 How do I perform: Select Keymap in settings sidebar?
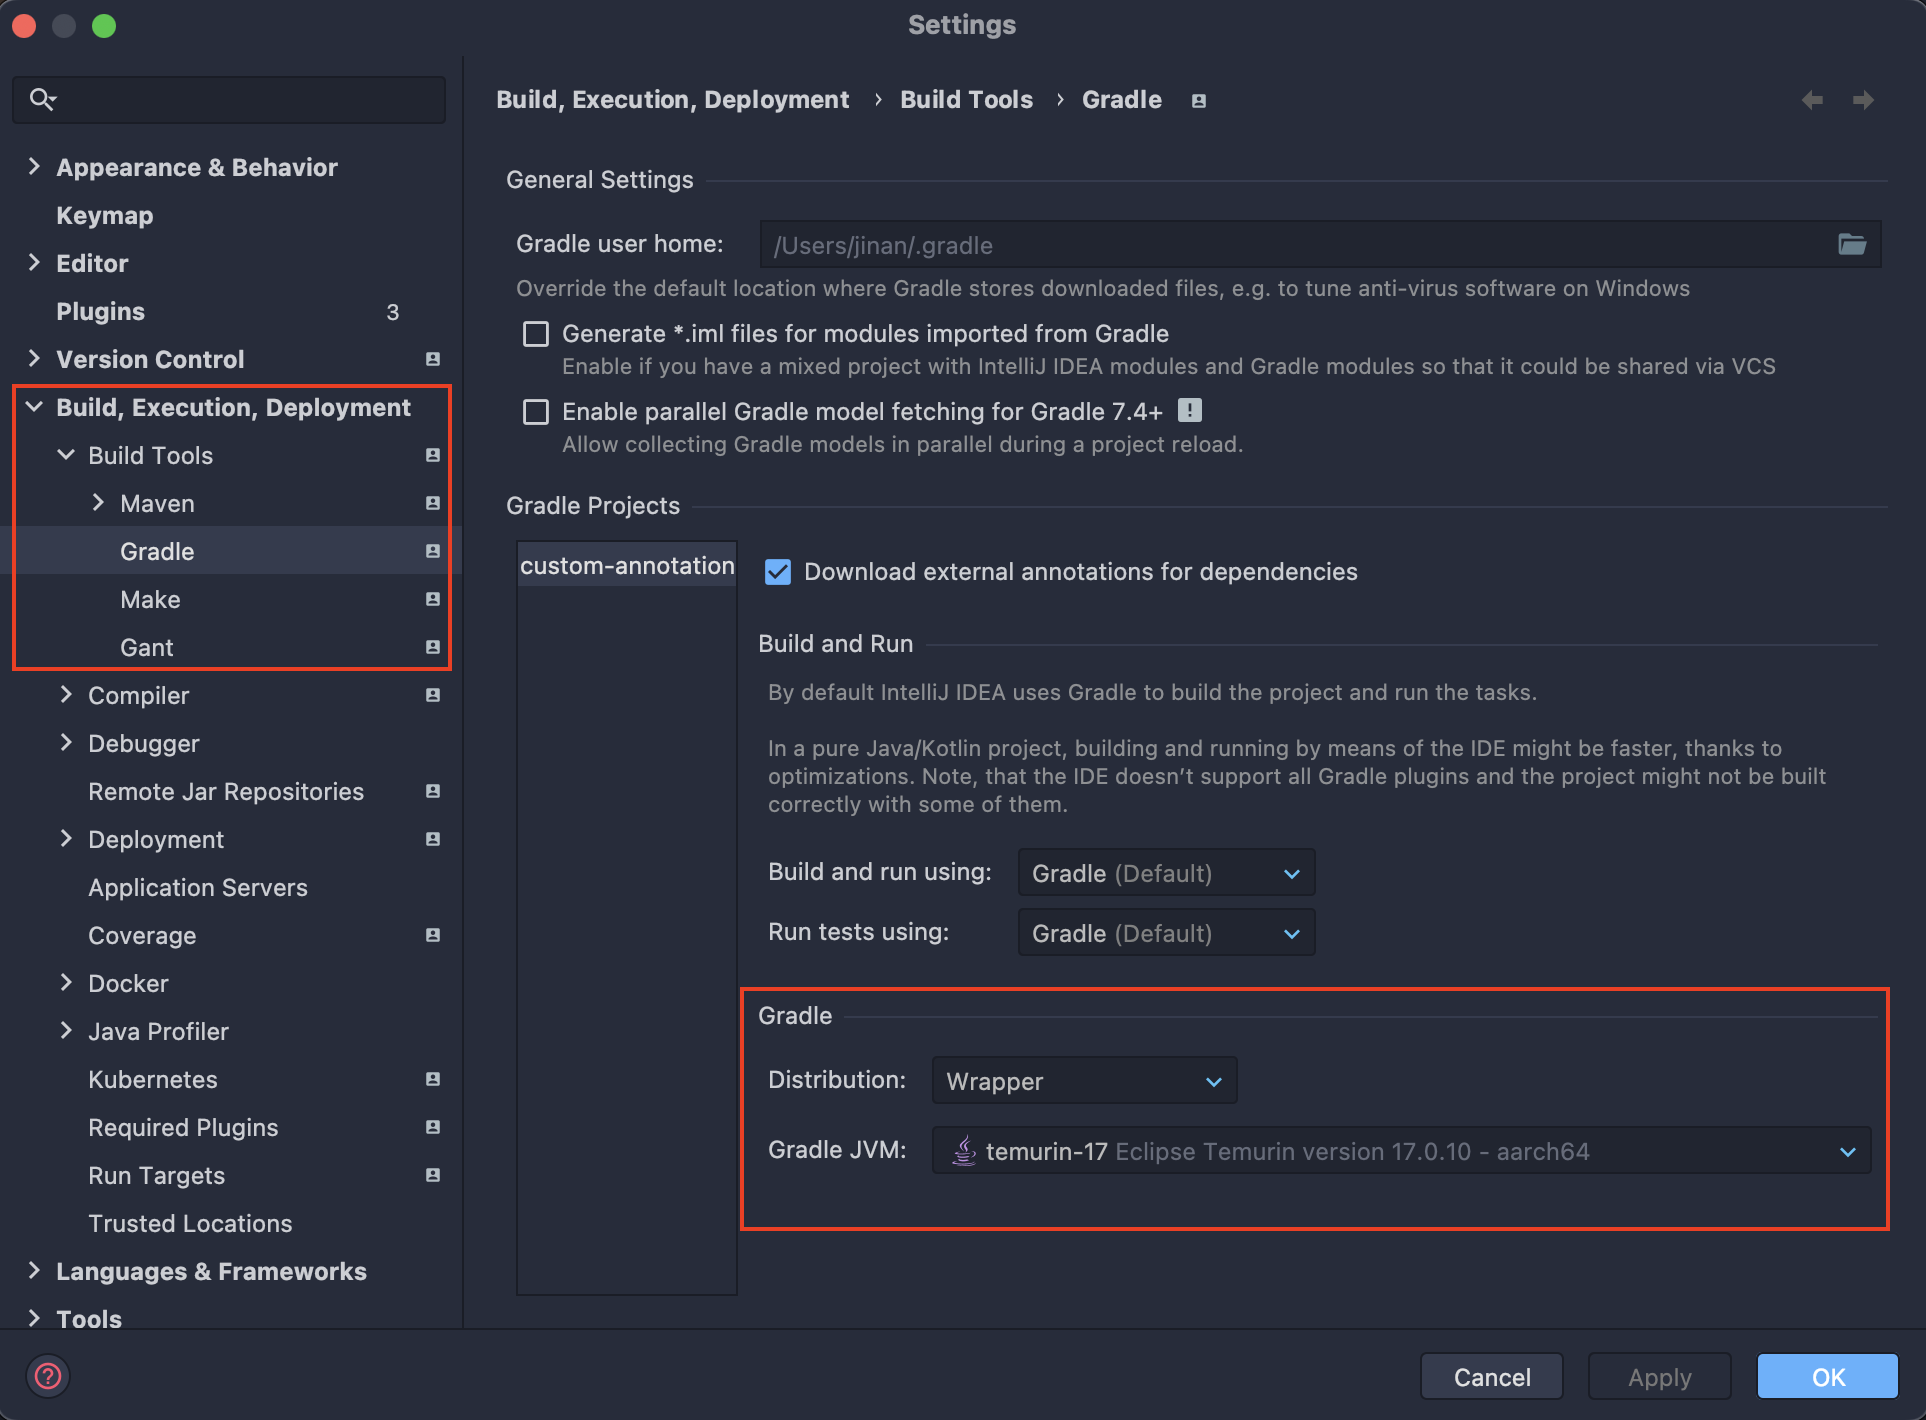click(x=105, y=215)
